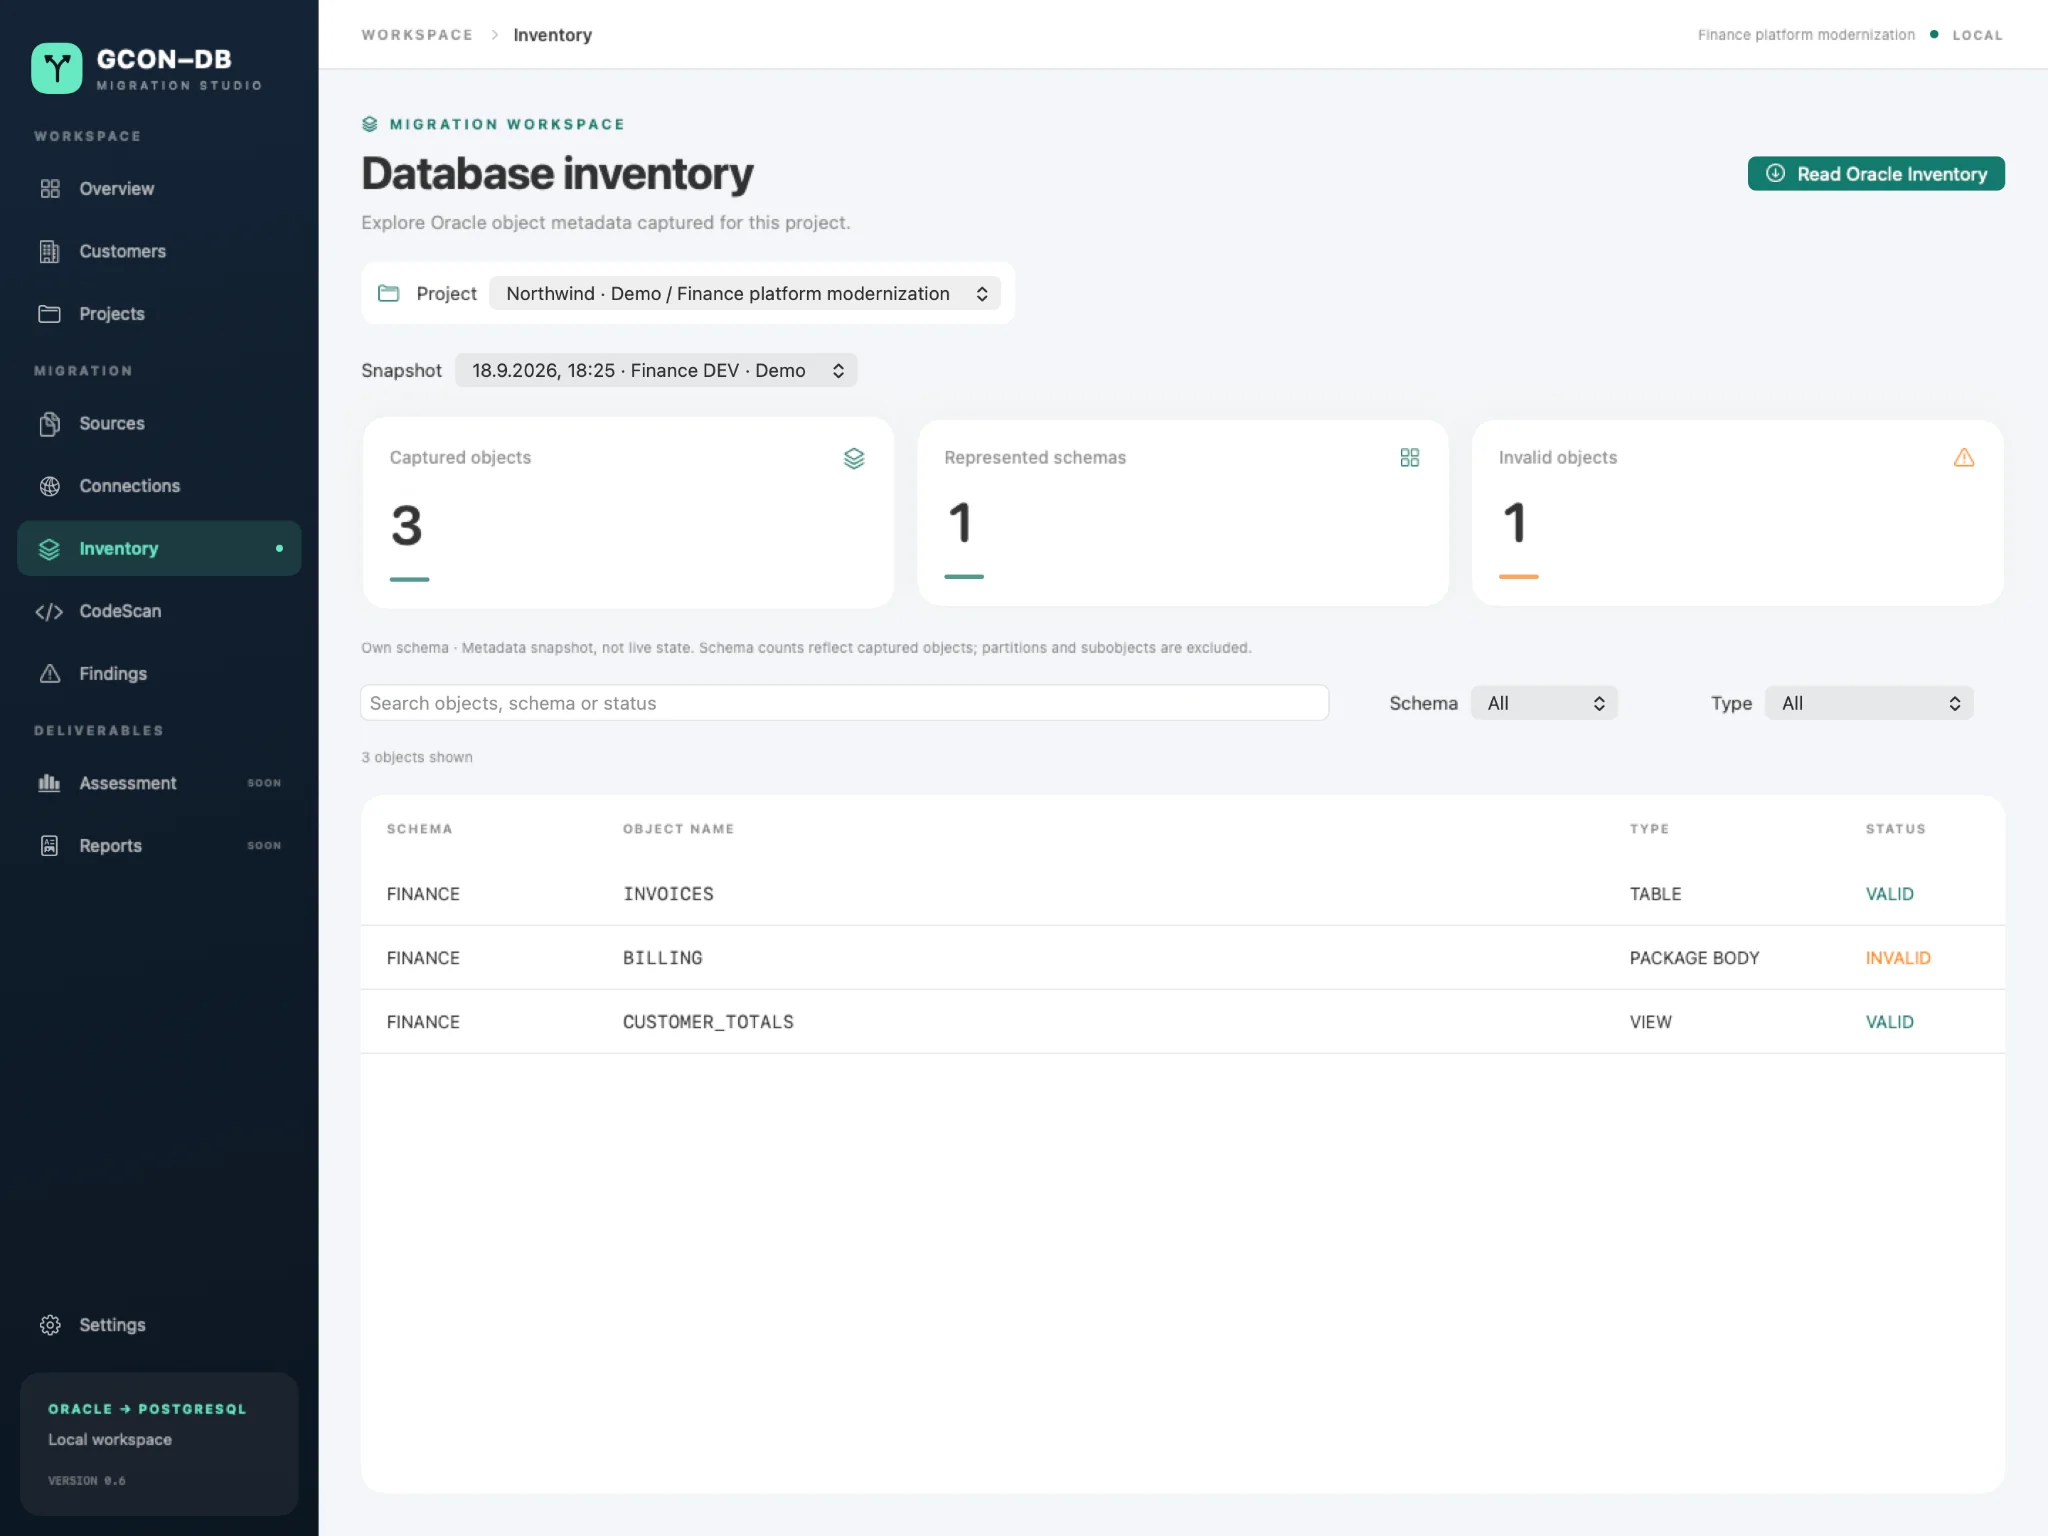2048x1536 pixels.
Task: Click the Settings gear icon
Action: pos(50,1325)
